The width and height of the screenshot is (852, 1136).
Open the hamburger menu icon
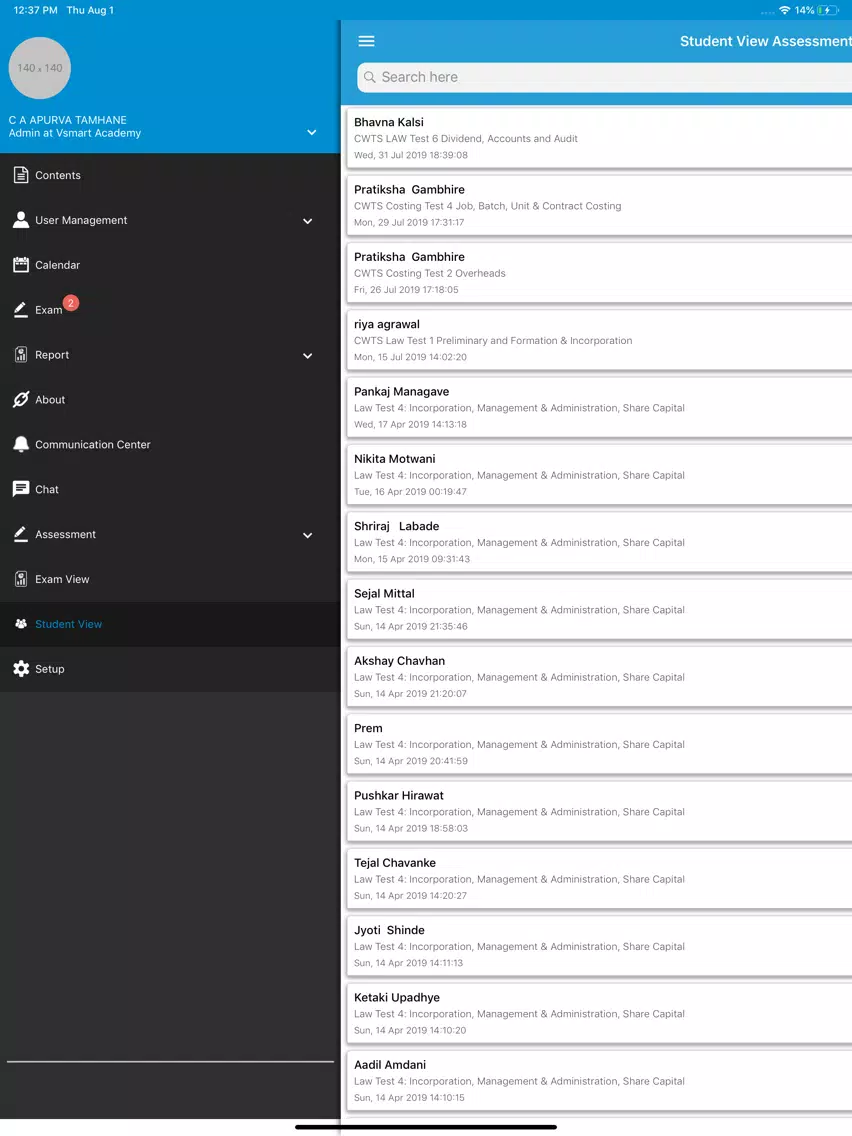point(367,41)
